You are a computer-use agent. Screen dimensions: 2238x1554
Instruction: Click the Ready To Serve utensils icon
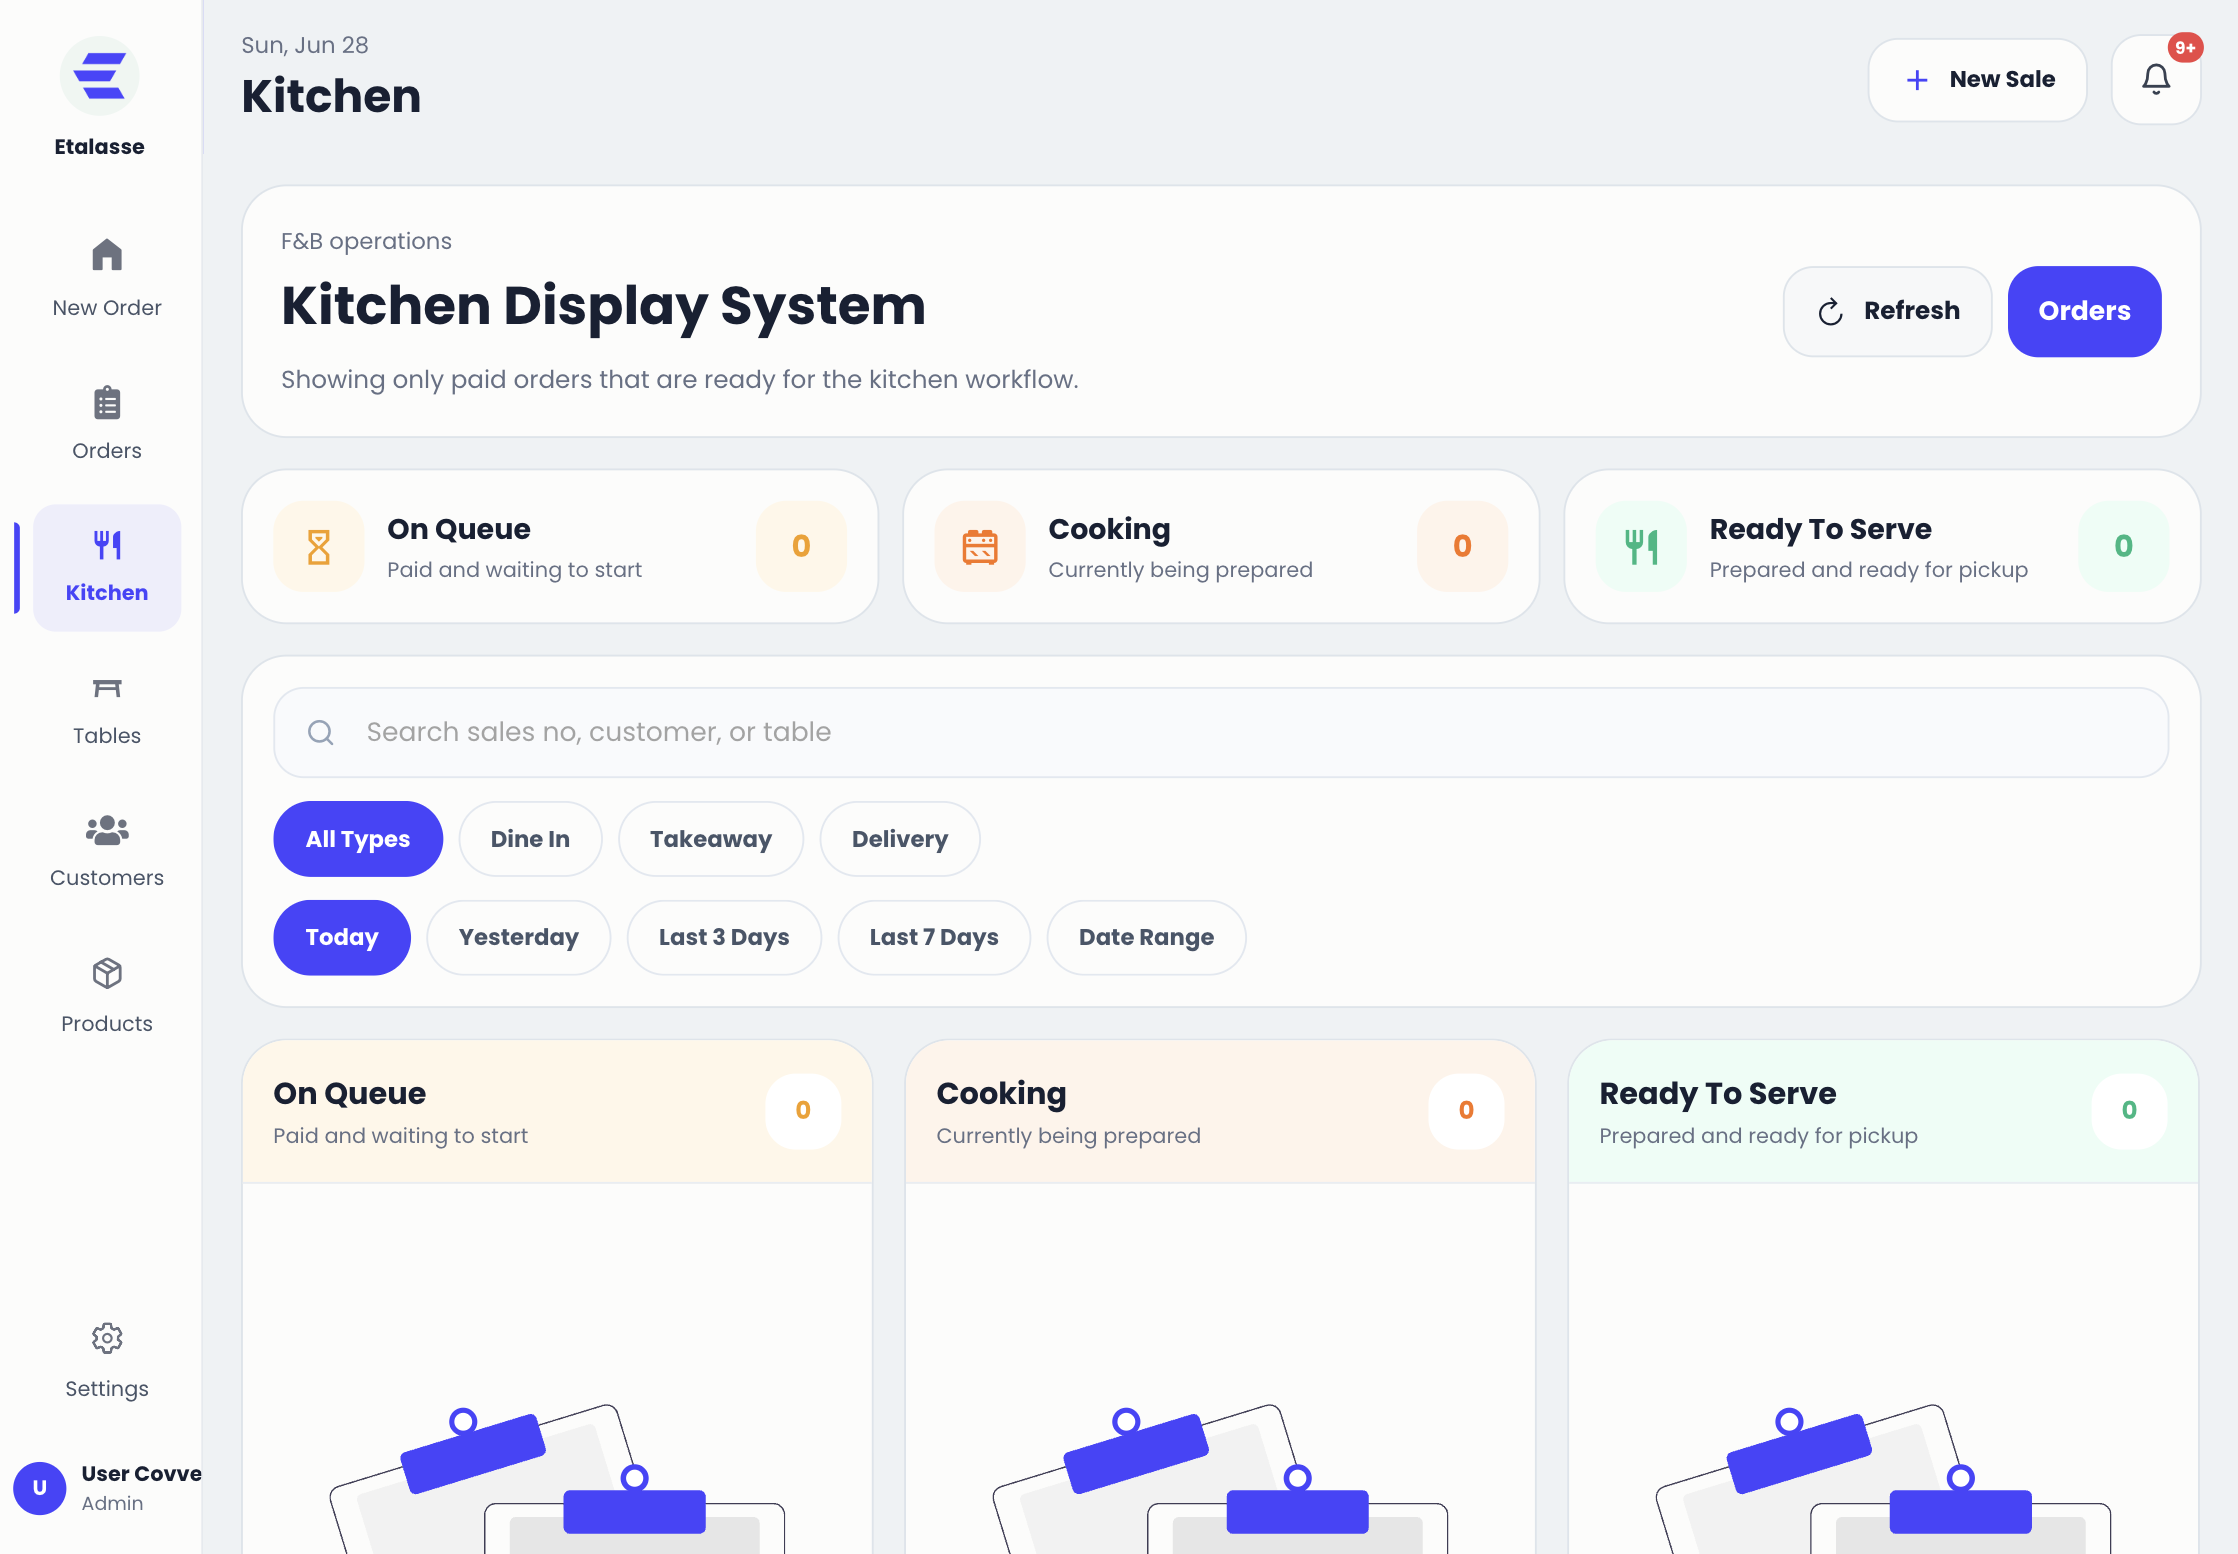(x=1641, y=546)
